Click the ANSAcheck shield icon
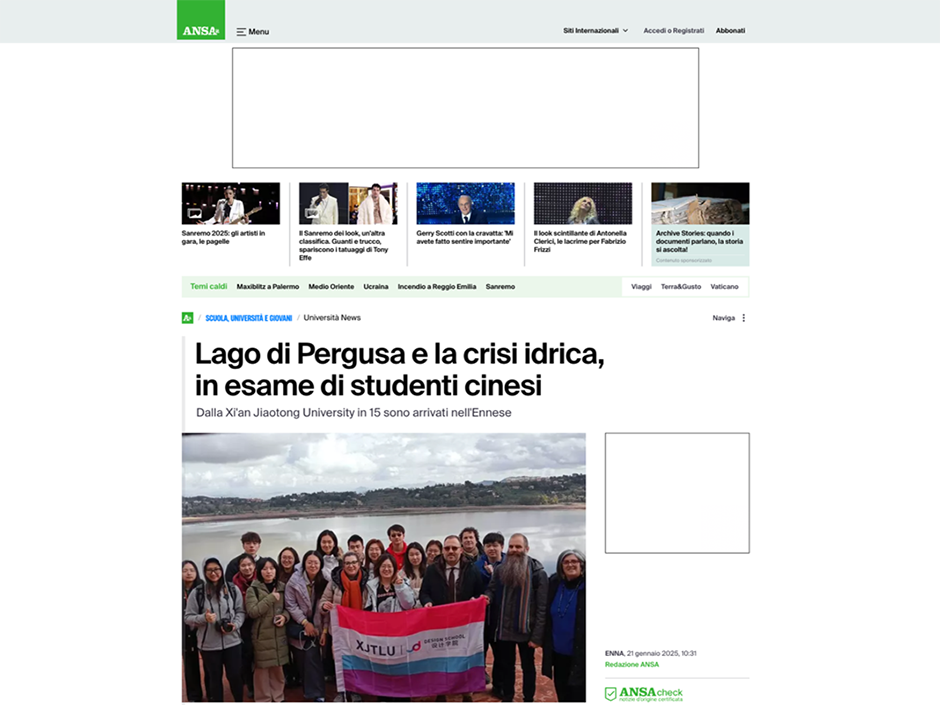Viewport: 940px width, 705px height. [x=610, y=694]
